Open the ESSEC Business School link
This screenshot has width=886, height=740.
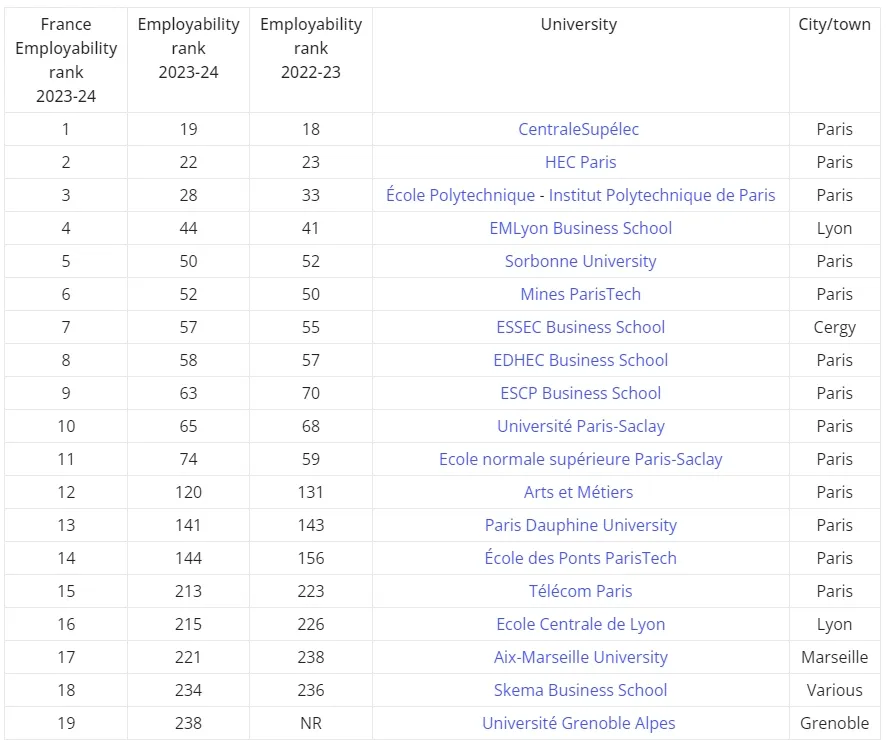580,327
